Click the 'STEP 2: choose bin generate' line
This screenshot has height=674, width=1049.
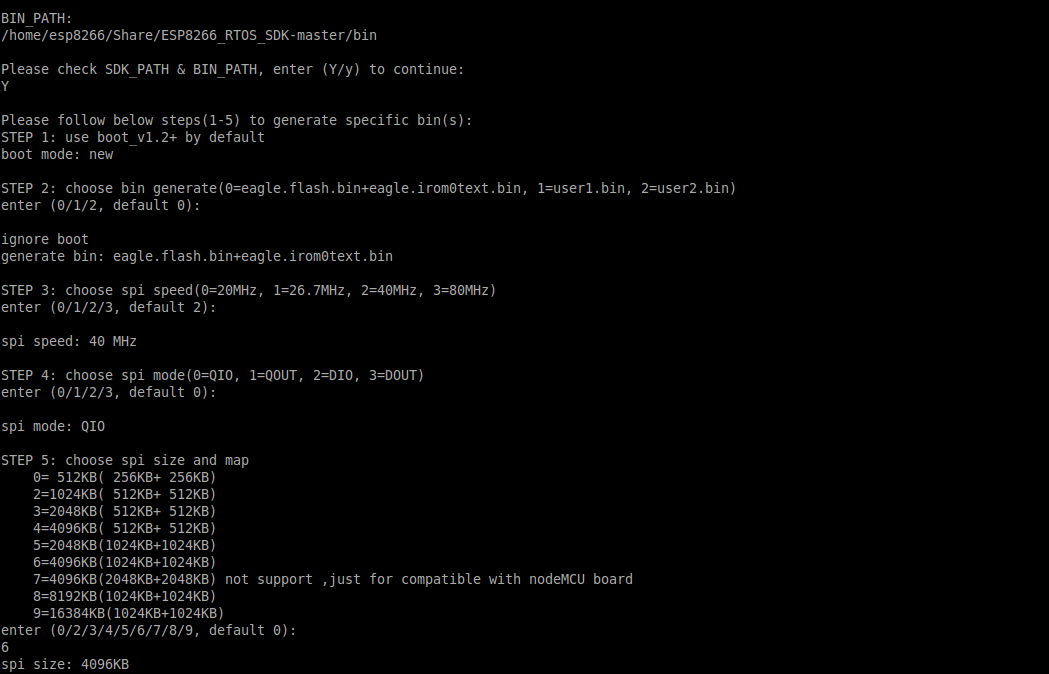pyautogui.click(x=368, y=188)
